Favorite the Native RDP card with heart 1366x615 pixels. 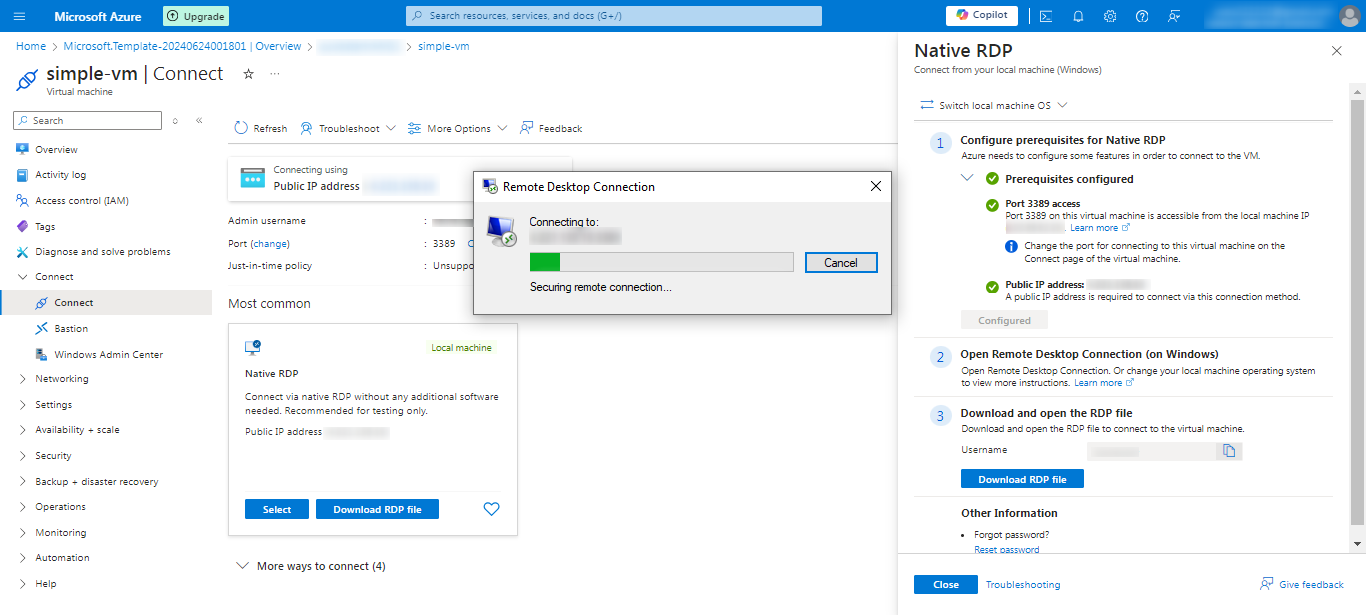(491, 509)
